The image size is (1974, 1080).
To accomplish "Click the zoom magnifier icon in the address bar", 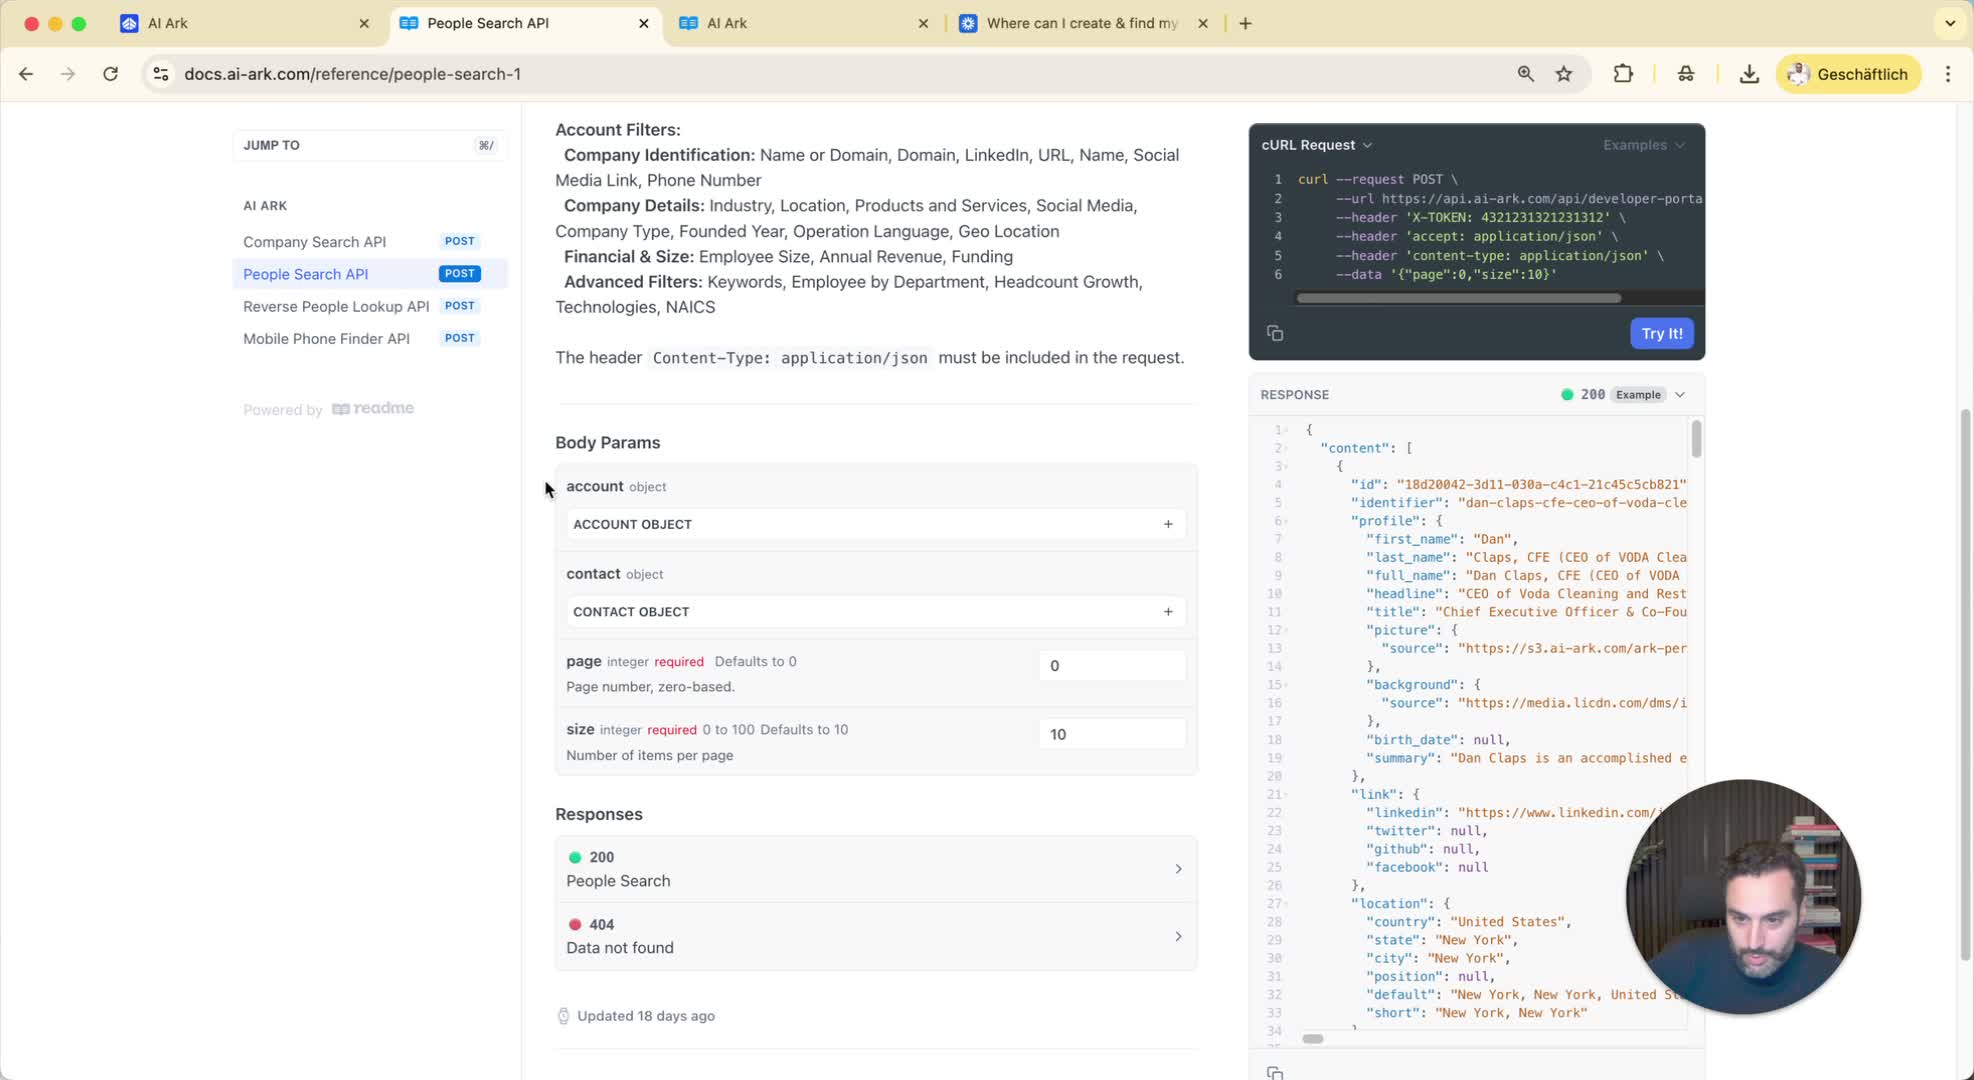I will tap(1525, 74).
